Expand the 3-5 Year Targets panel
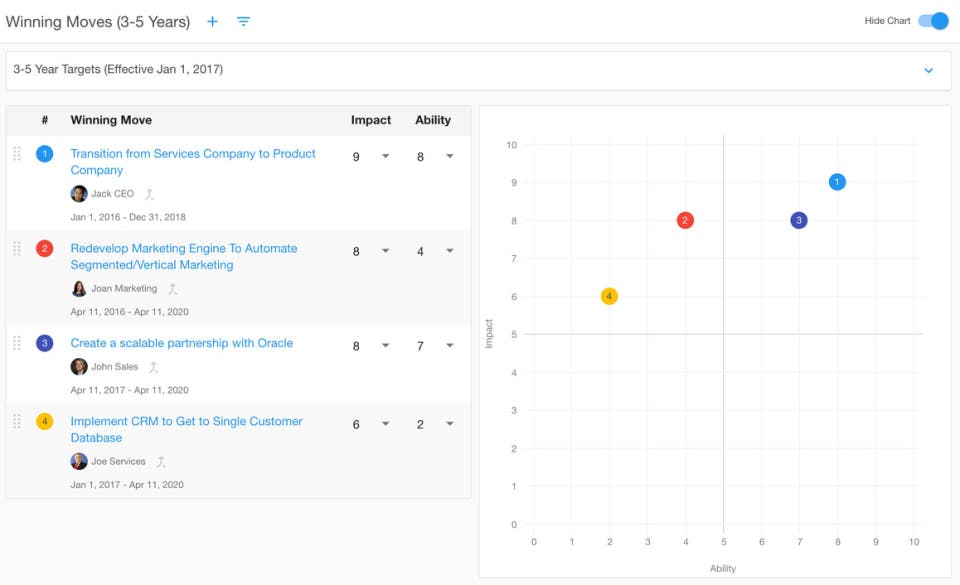Image resolution: width=960 pixels, height=585 pixels. (x=928, y=70)
